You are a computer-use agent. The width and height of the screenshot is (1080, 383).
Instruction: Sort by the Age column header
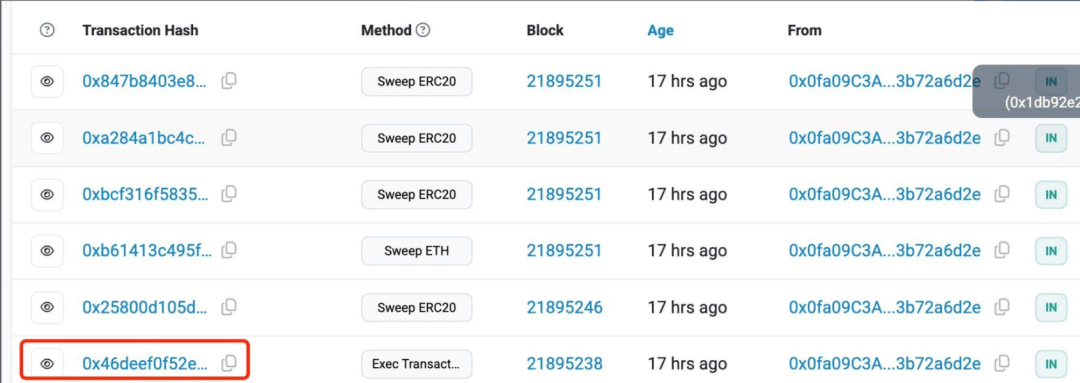click(660, 30)
